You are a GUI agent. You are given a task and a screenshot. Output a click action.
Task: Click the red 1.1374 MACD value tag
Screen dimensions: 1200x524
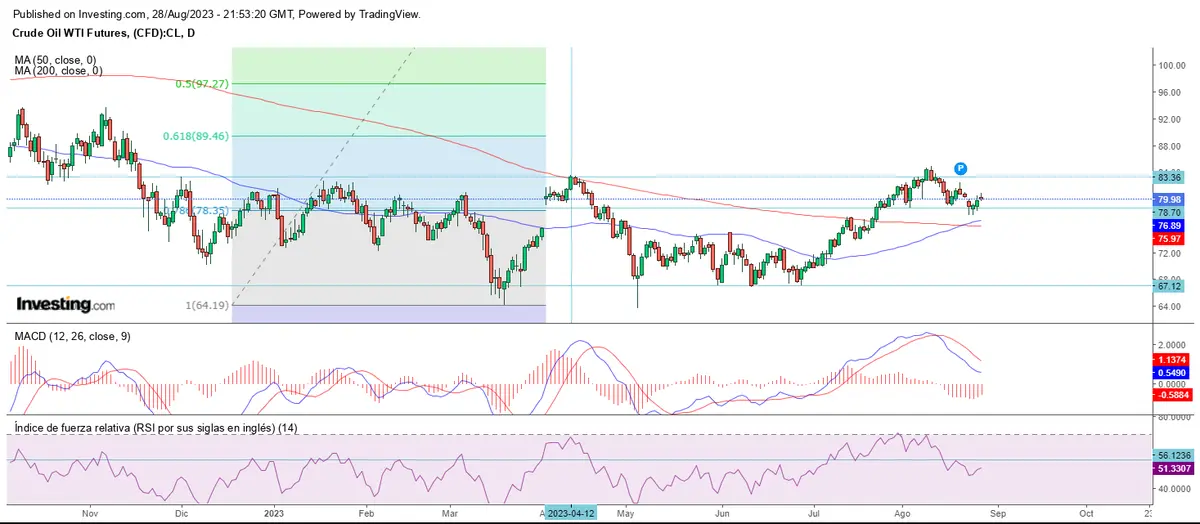point(1169,359)
